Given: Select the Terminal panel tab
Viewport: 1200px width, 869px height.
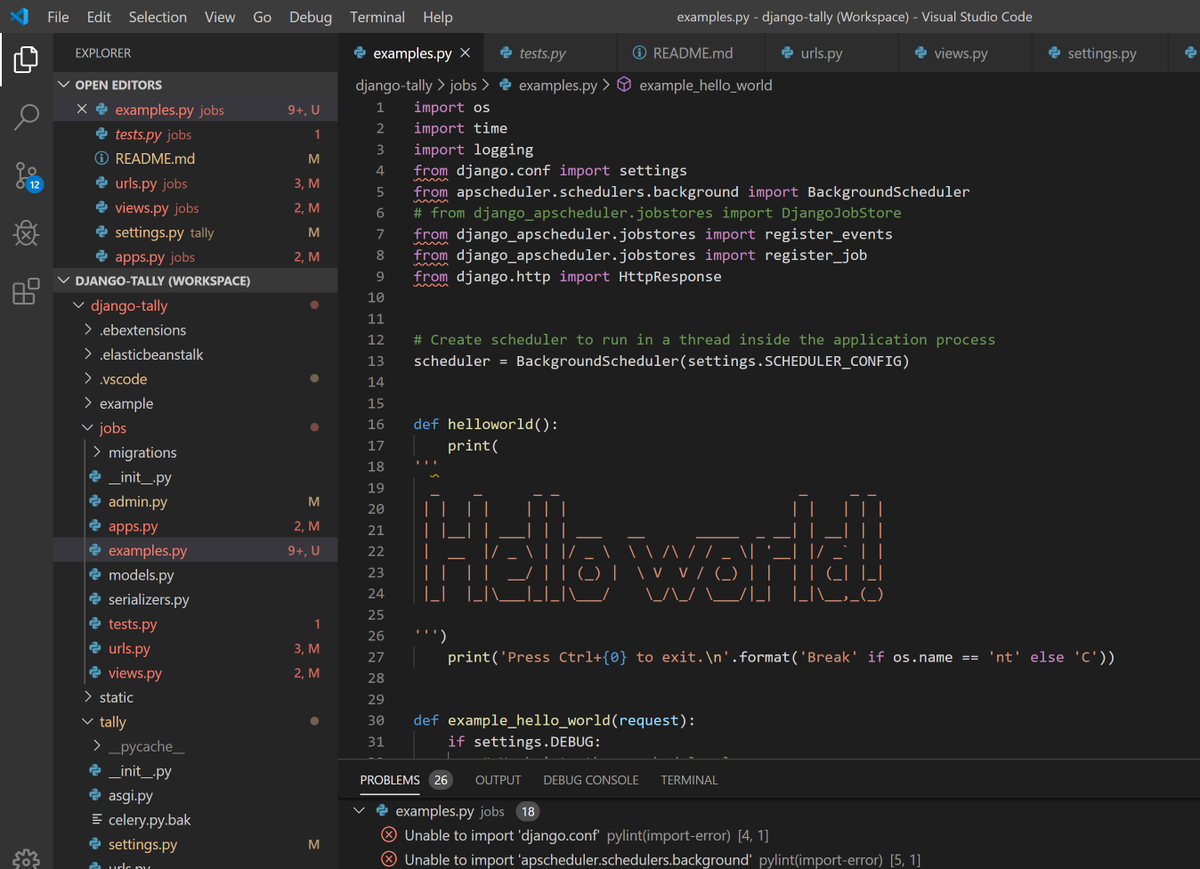Looking at the screenshot, I should tap(689, 780).
